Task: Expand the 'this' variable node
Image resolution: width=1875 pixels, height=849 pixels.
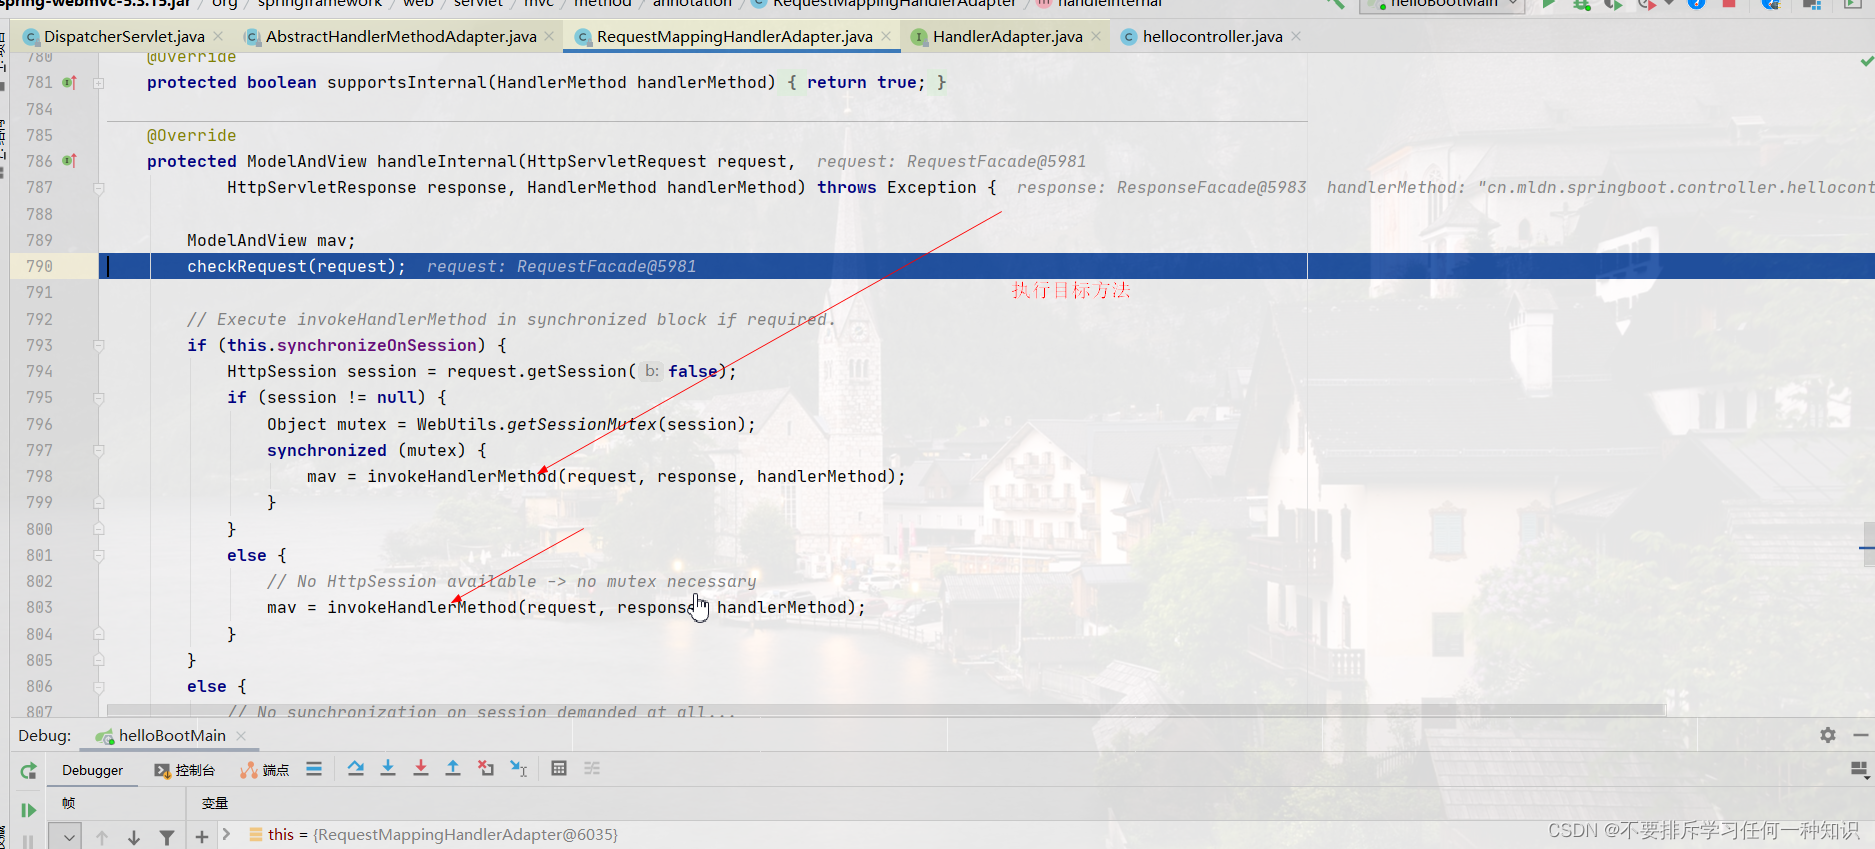Action: tap(227, 834)
